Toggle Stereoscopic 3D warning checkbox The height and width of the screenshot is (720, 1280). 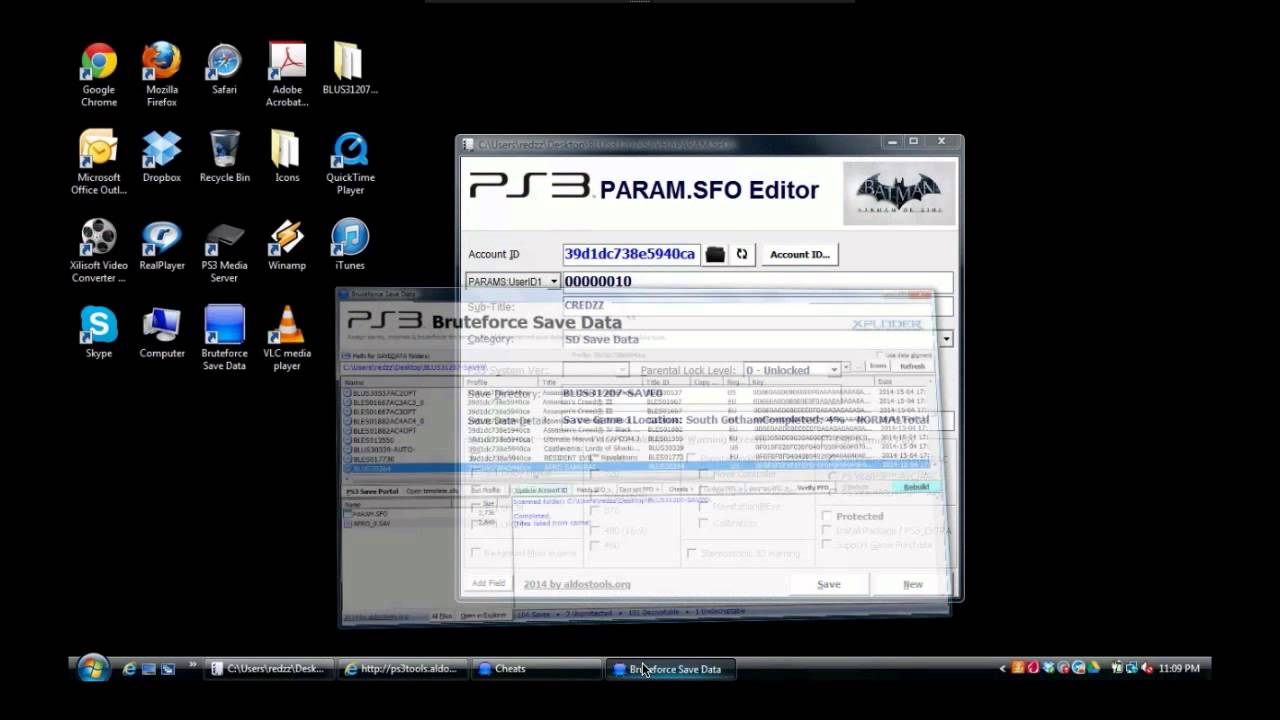tap(692, 553)
